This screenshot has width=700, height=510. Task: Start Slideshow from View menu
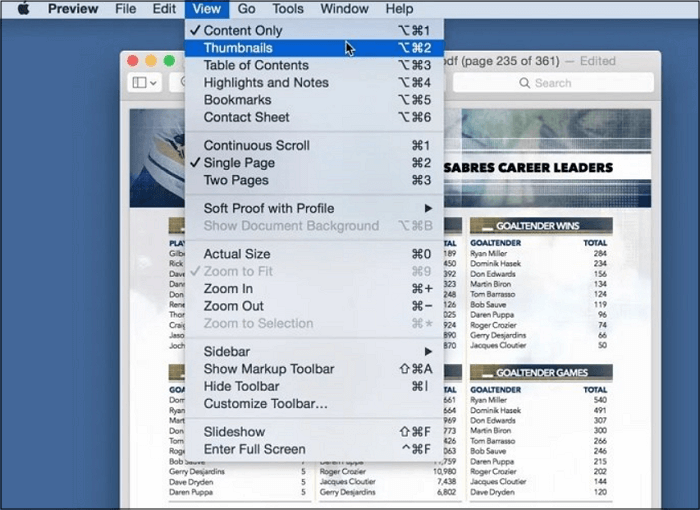coord(314,432)
